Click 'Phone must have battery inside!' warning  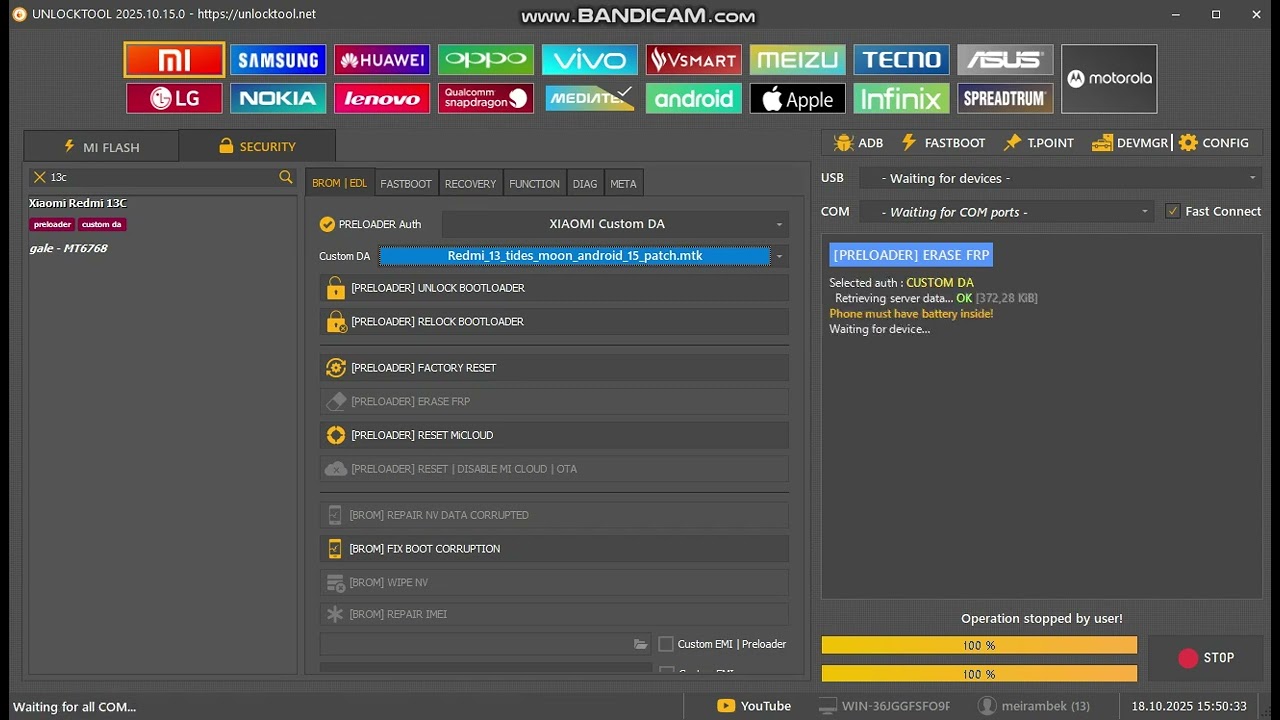pyautogui.click(x=911, y=314)
